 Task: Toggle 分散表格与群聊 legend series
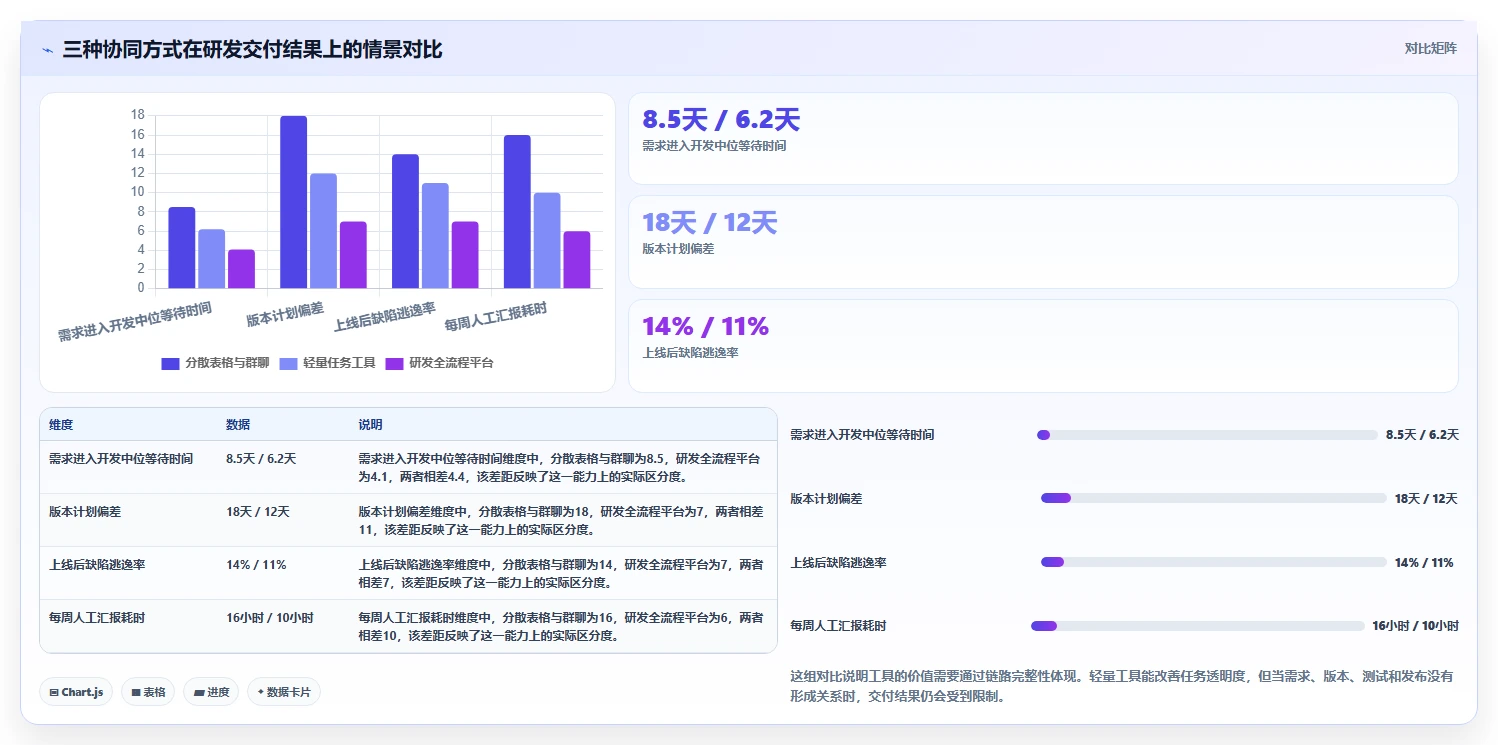coord(215,363)
